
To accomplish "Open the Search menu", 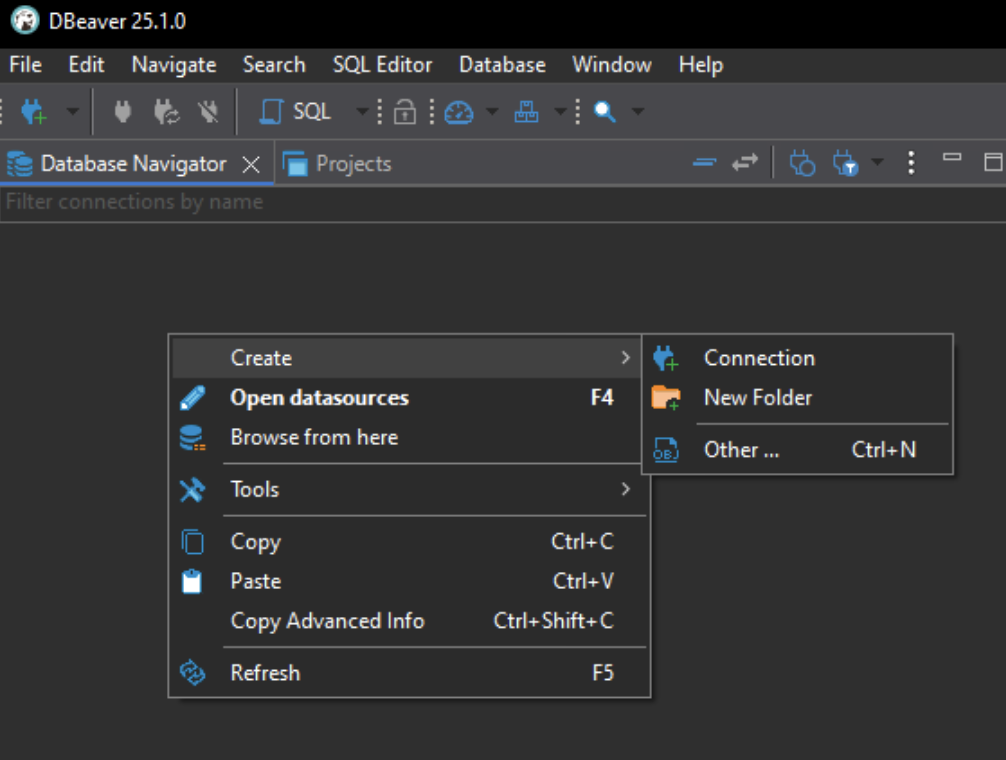I will click(274, 65).
